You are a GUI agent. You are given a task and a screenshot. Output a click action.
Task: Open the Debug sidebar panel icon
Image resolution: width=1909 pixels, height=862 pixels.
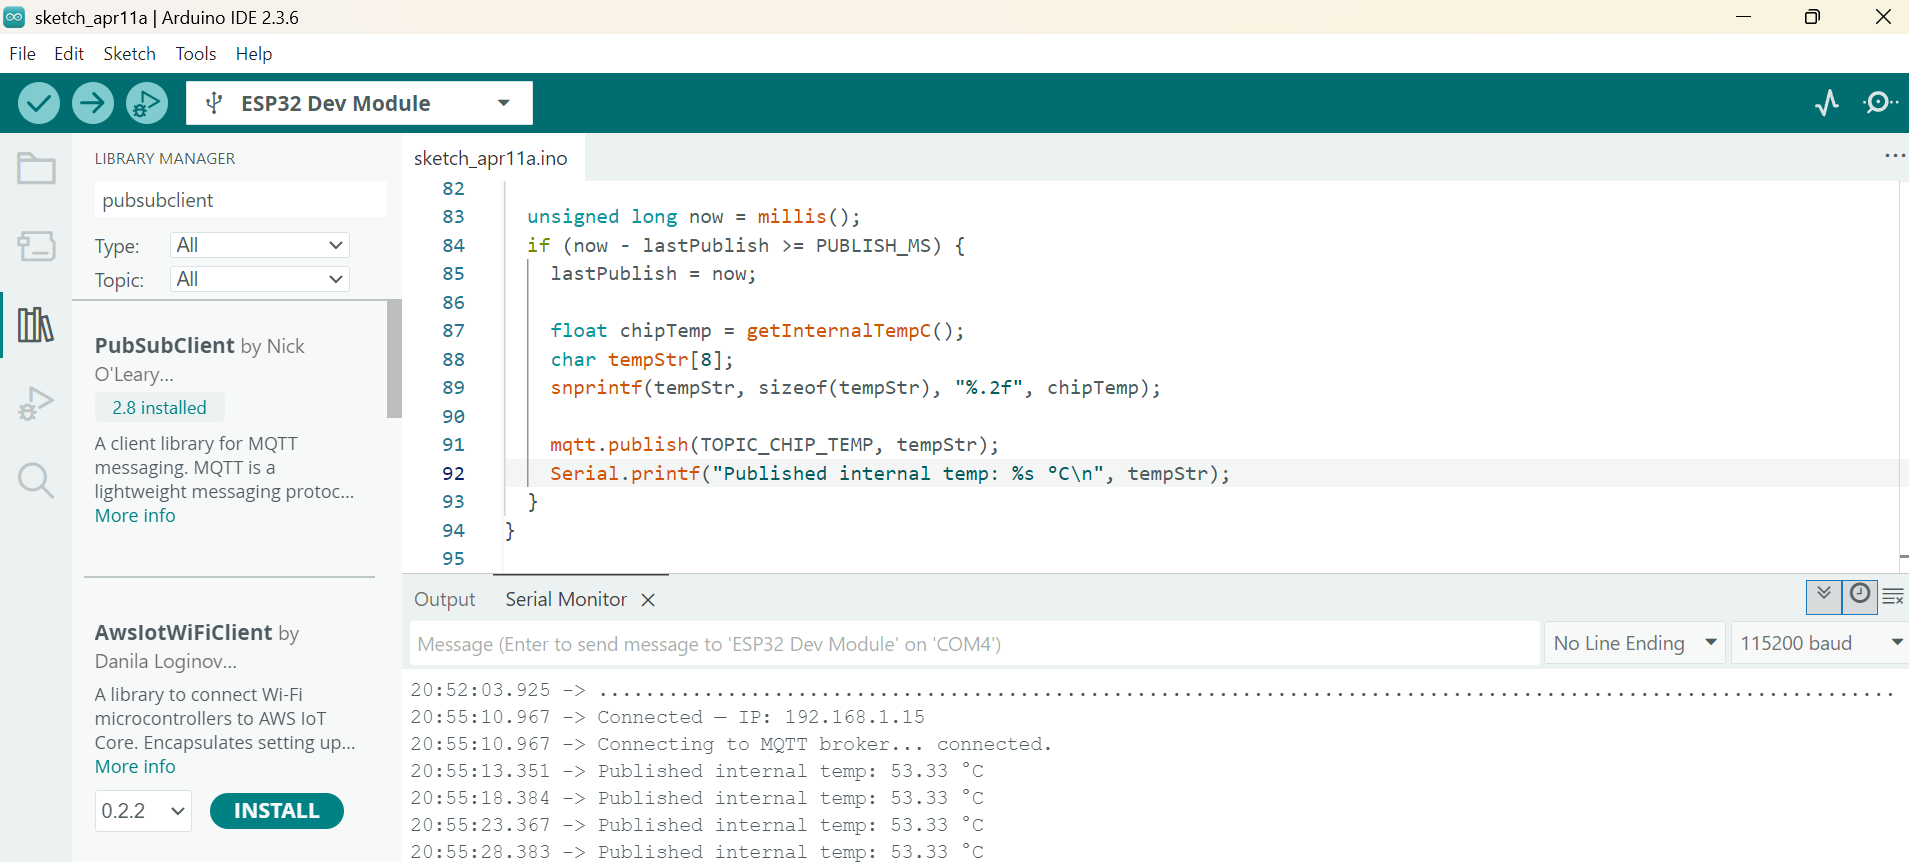coord(36,403)
